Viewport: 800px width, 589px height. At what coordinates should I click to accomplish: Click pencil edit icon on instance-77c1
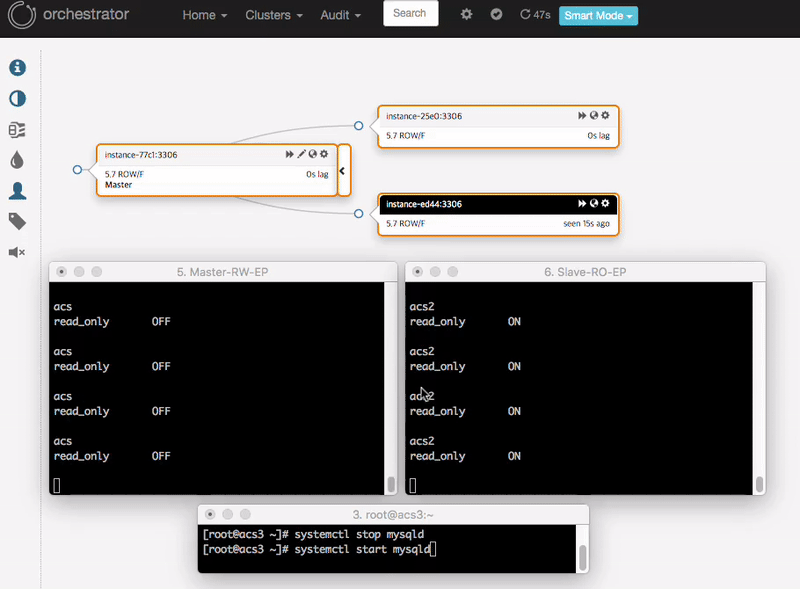point(302,154)
